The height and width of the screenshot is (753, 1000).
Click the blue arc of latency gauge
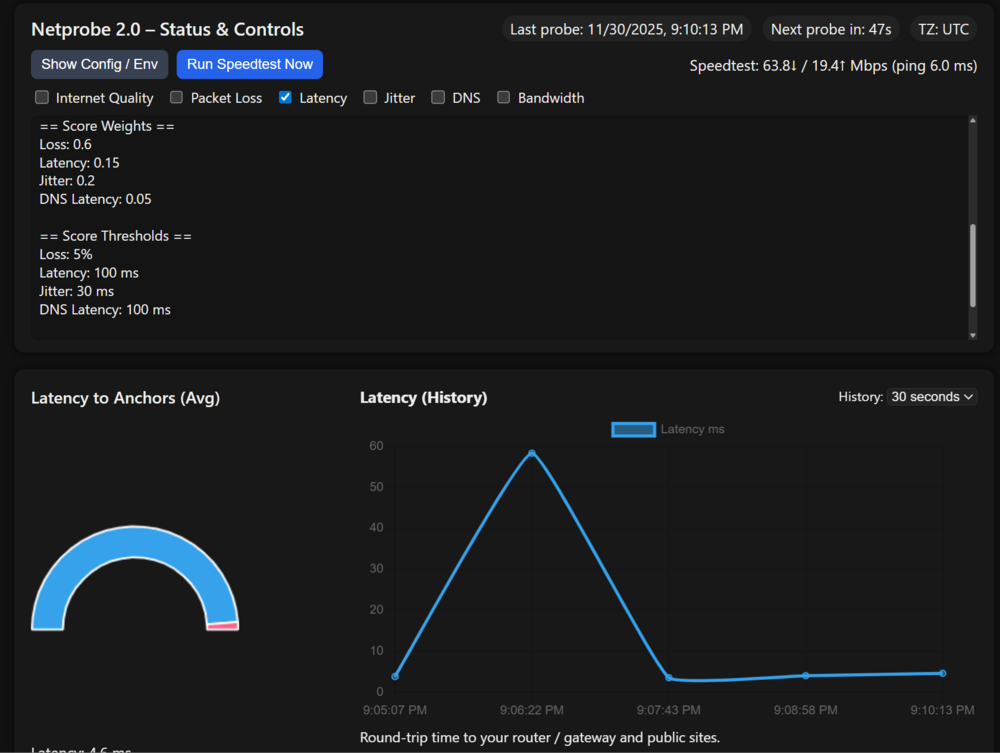point(134,542)
